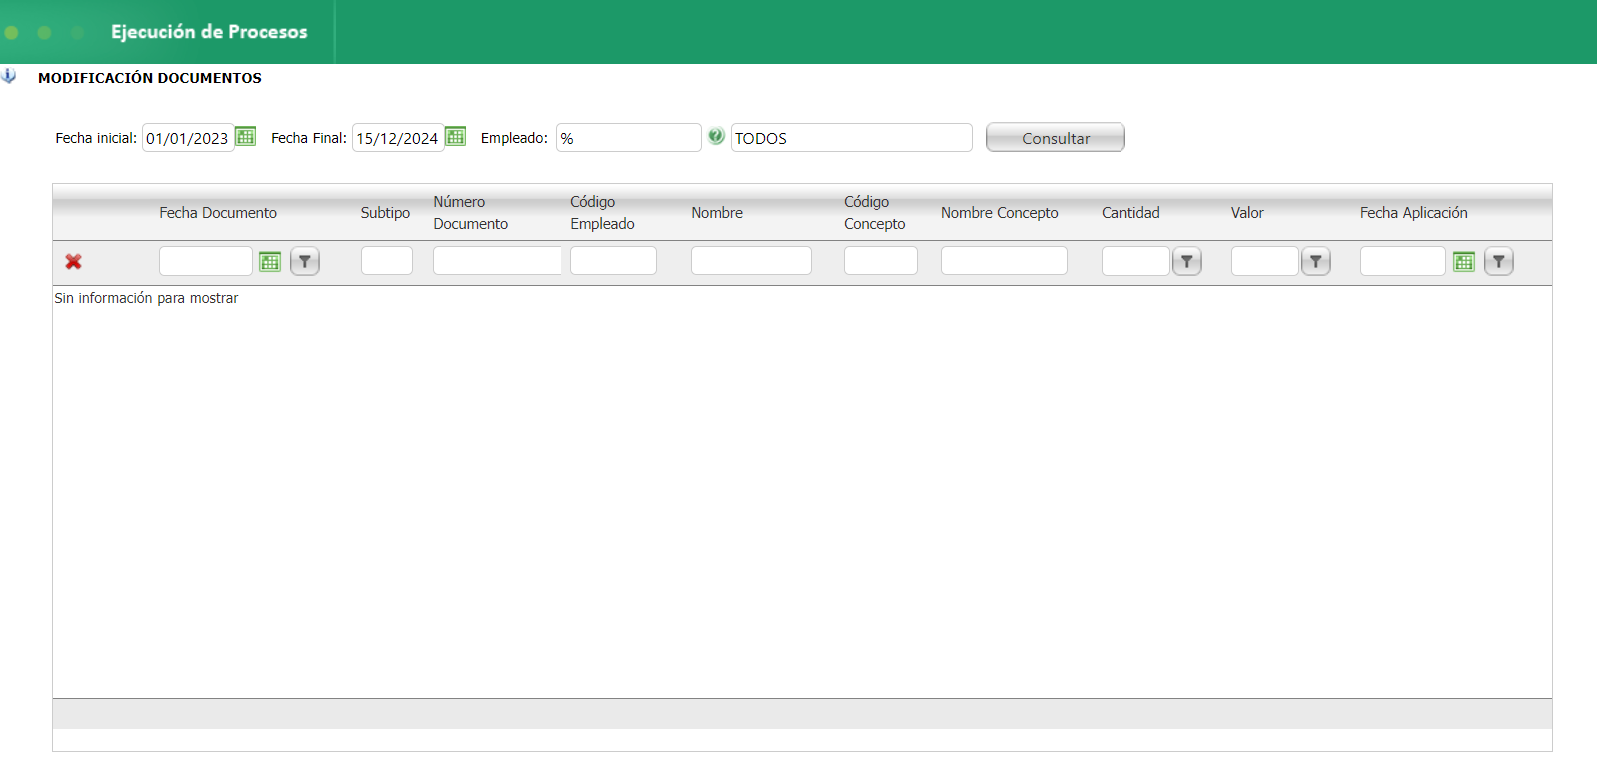The image size is (1597, 757).
Task: Click the green help icon beside Empleado
Action: [x=716, y=136]
